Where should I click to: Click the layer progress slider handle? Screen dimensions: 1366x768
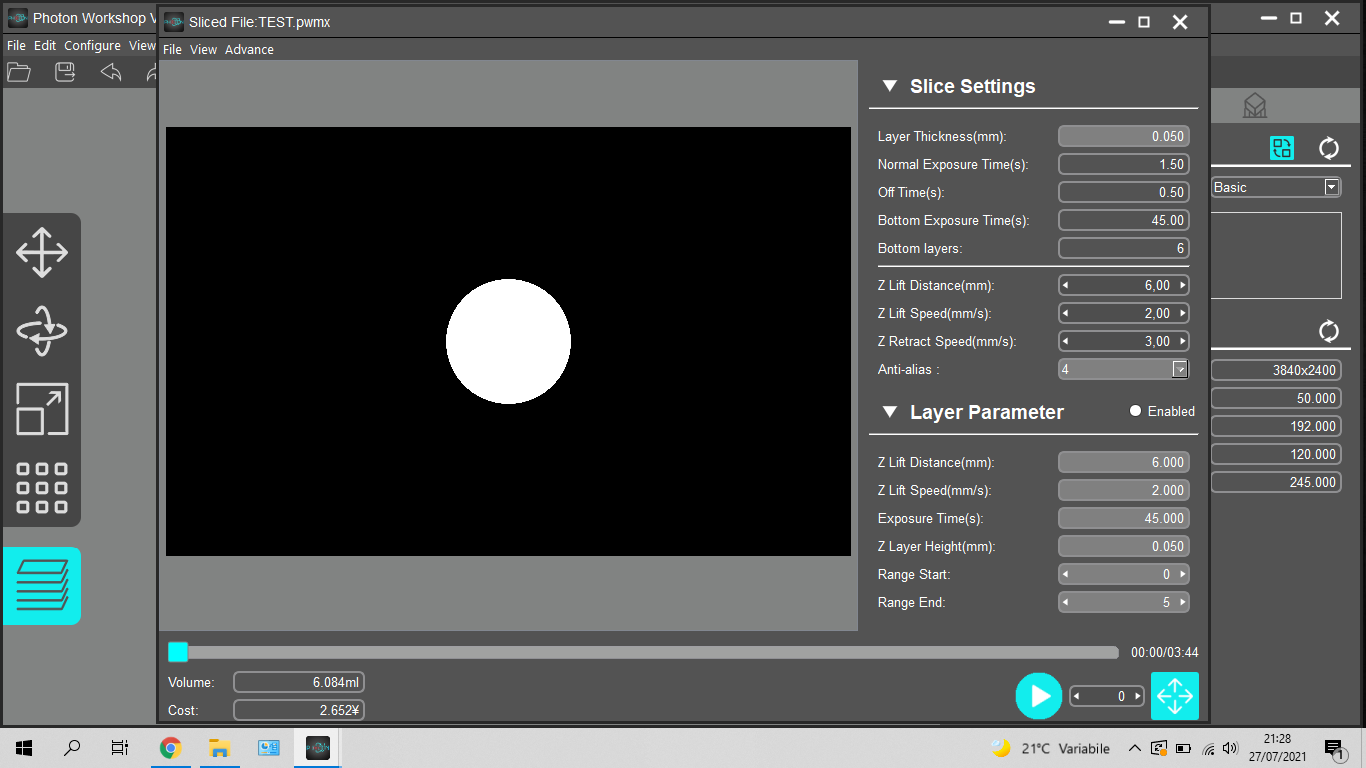pyautogui.click(x=178, y=652)
